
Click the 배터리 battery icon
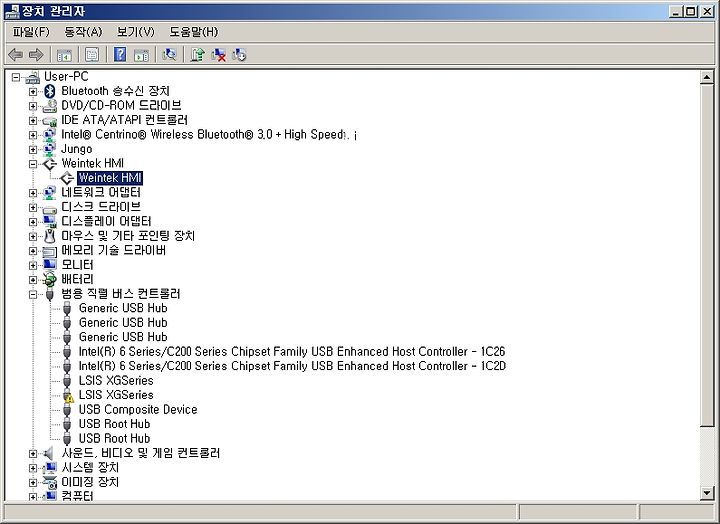click(49, 279)
